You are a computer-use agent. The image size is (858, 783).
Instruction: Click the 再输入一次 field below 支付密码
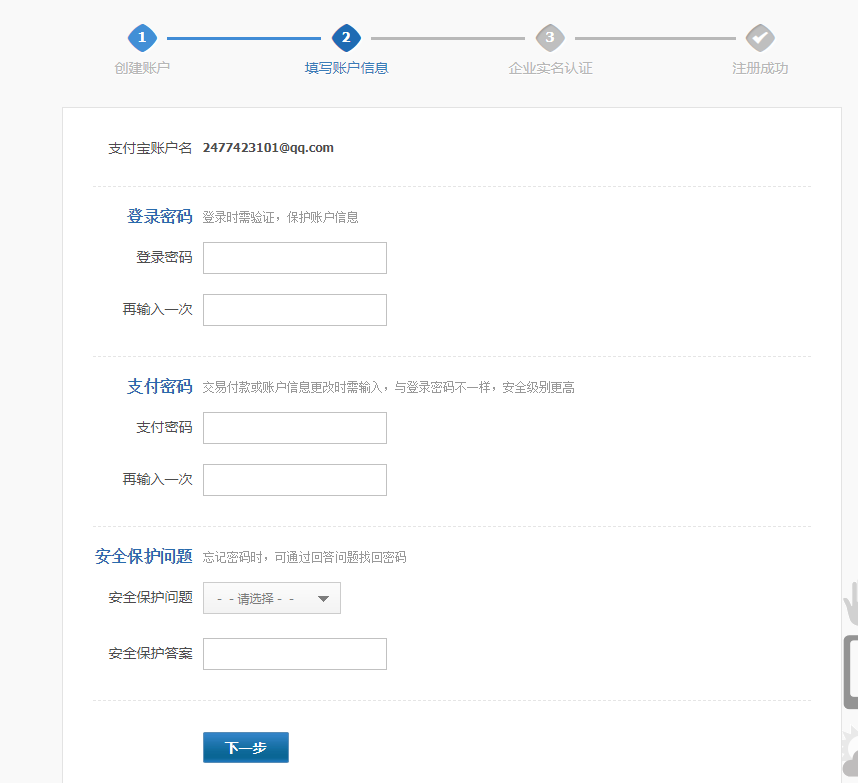(294, 480)
